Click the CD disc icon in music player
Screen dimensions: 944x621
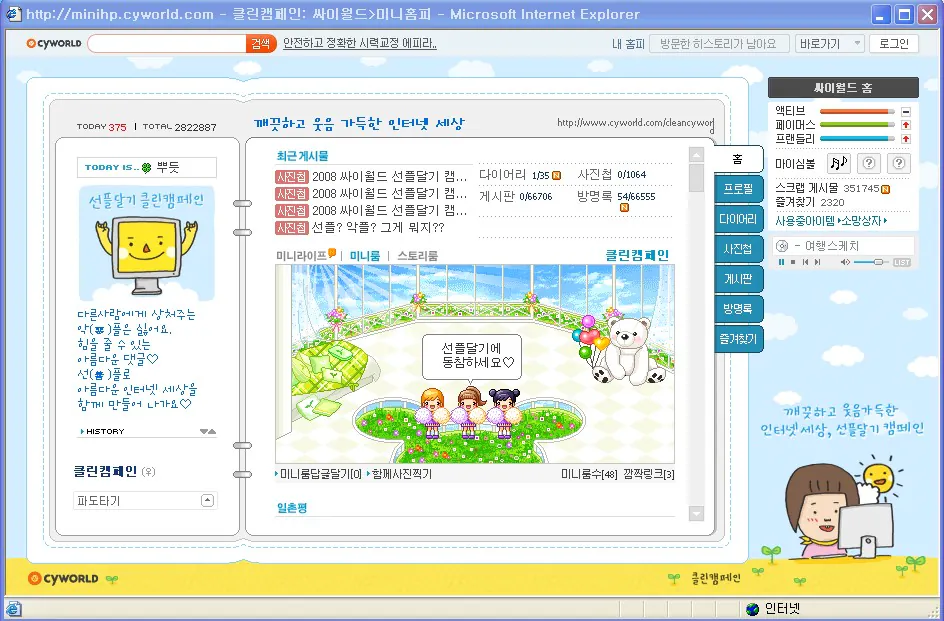(x=781, y=246)
